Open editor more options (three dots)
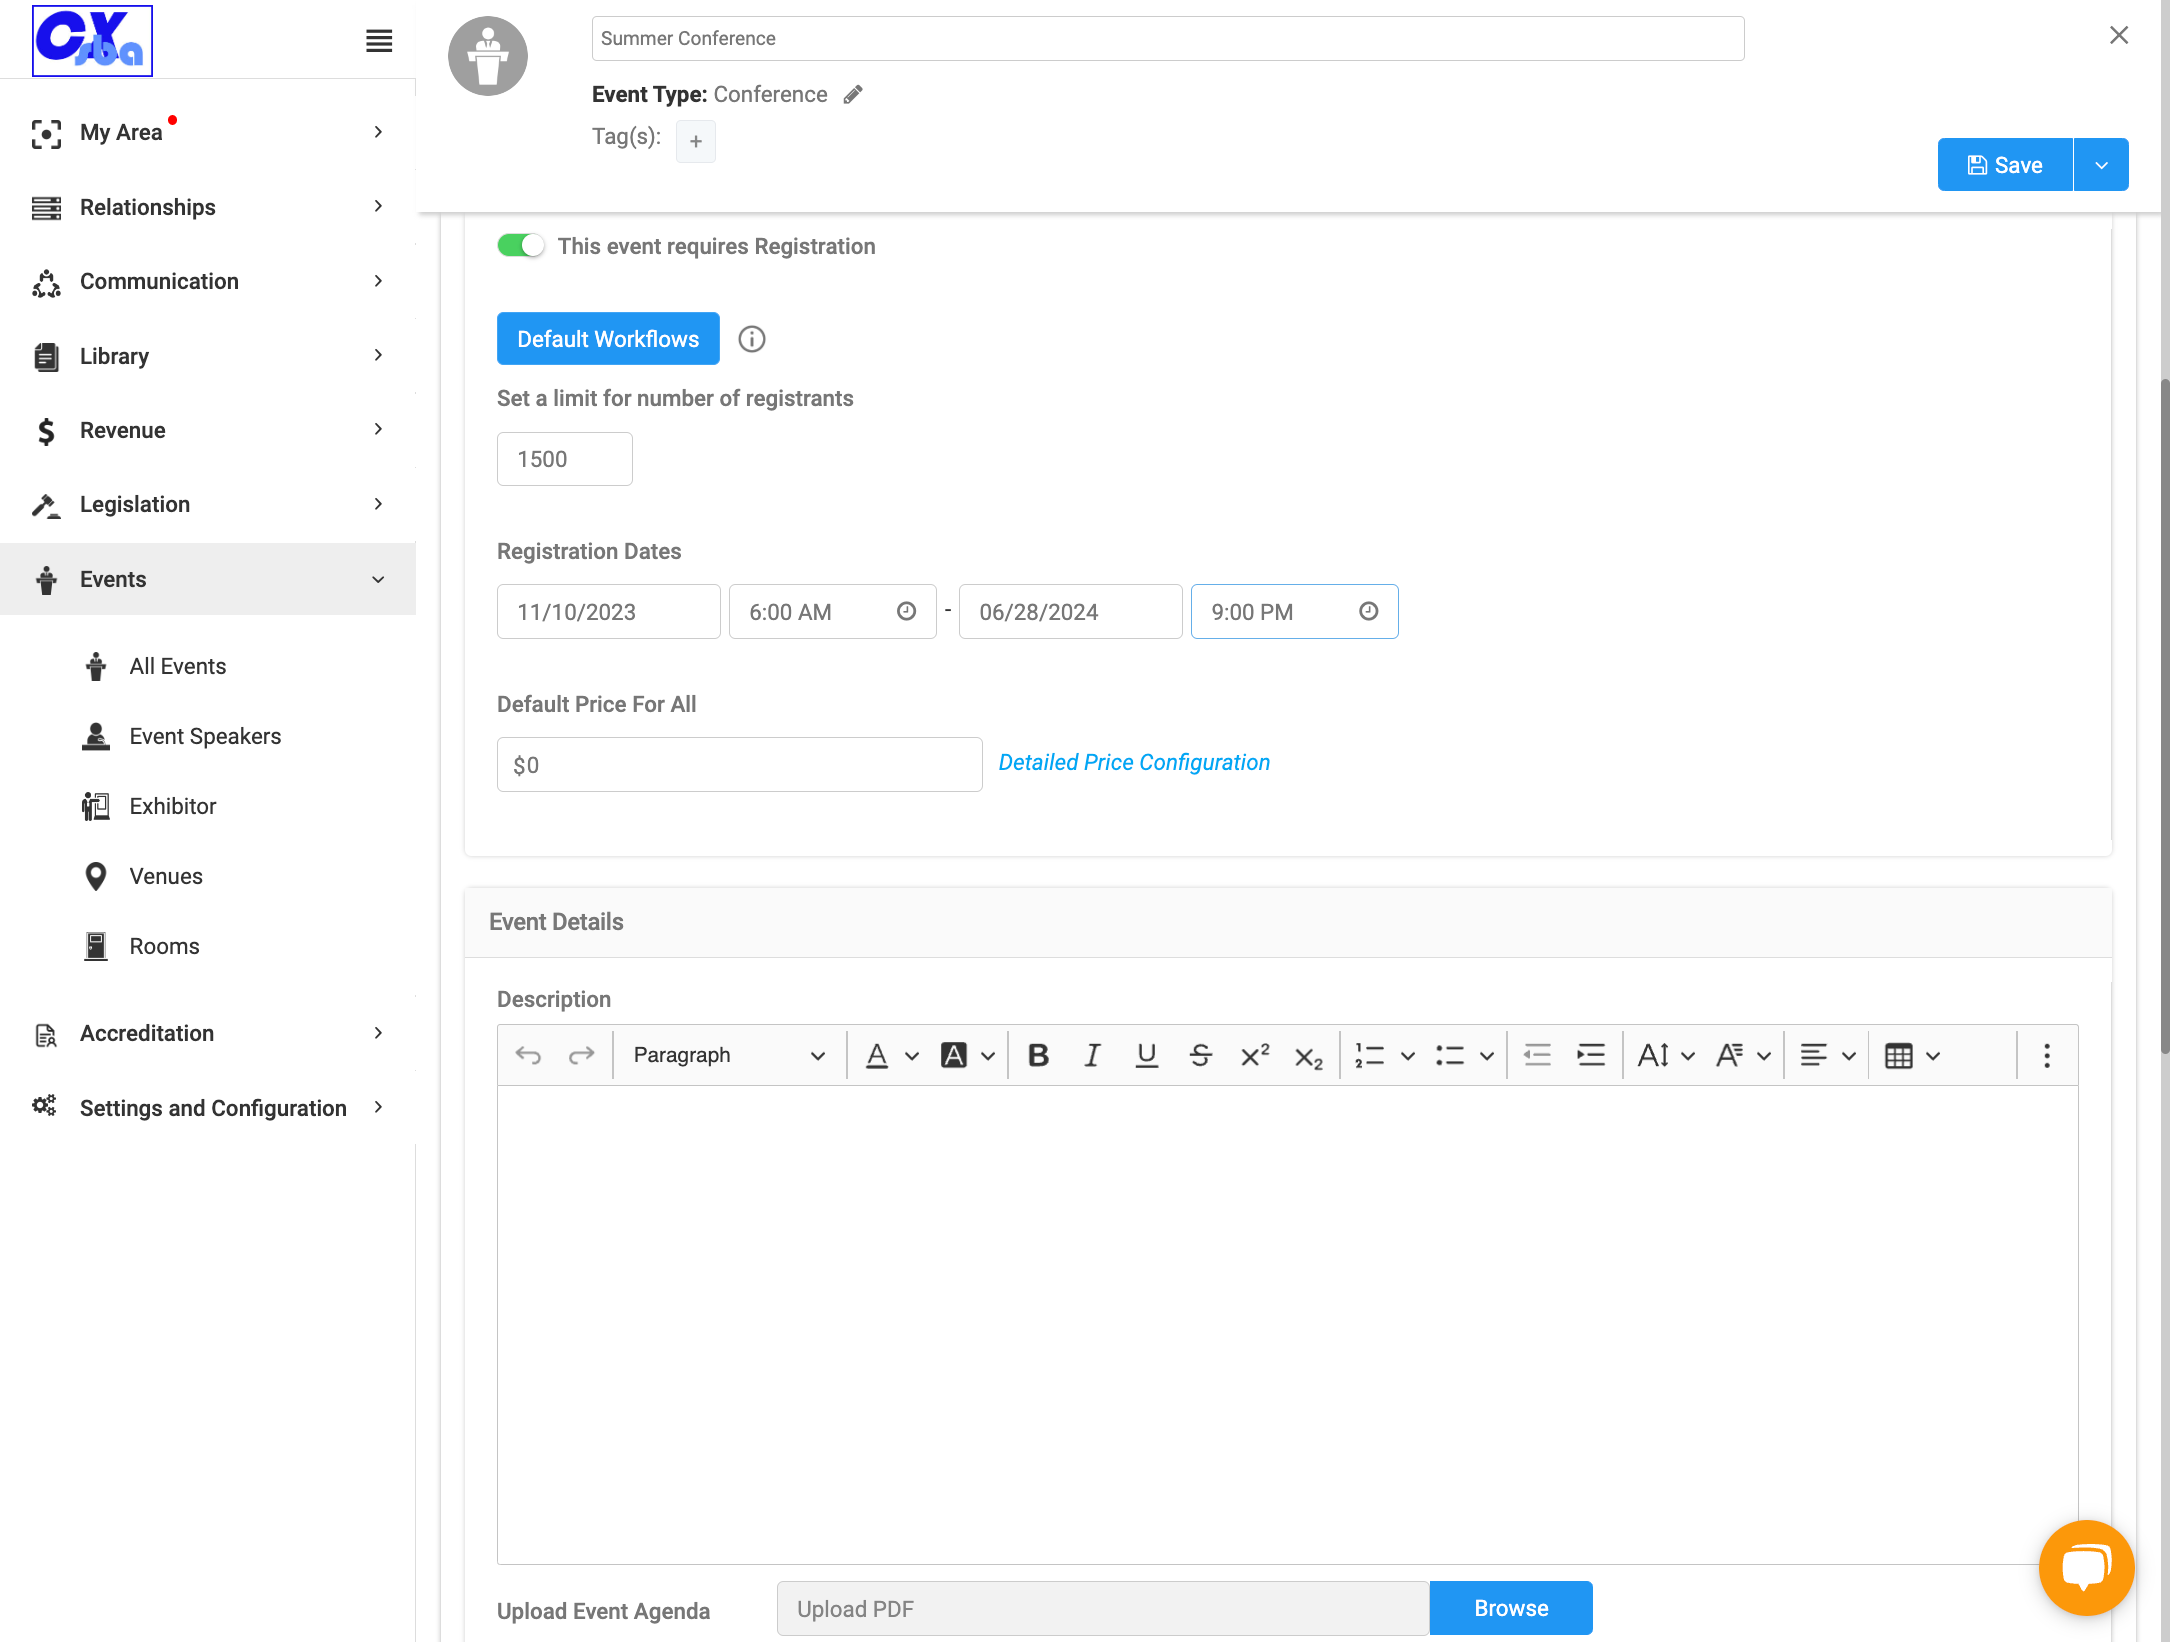Image resolution: width=2170 pixels, height=1642 pixels. click(2046, 1055)
